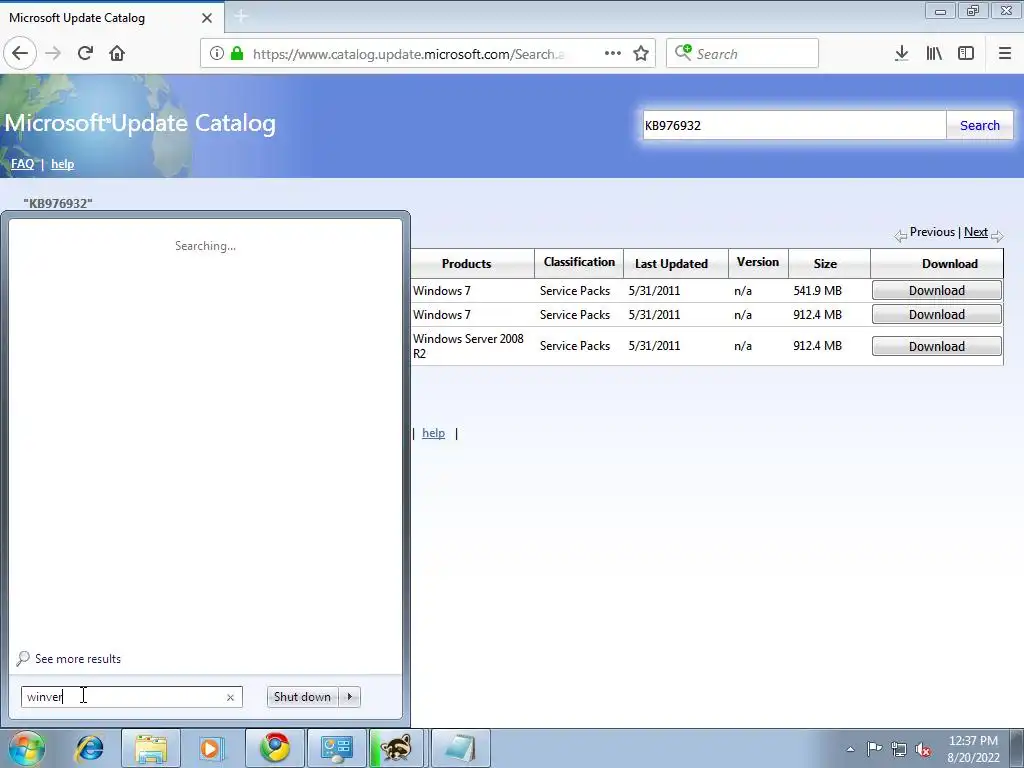Go back using Firefox back arrow

pos(20,53)
